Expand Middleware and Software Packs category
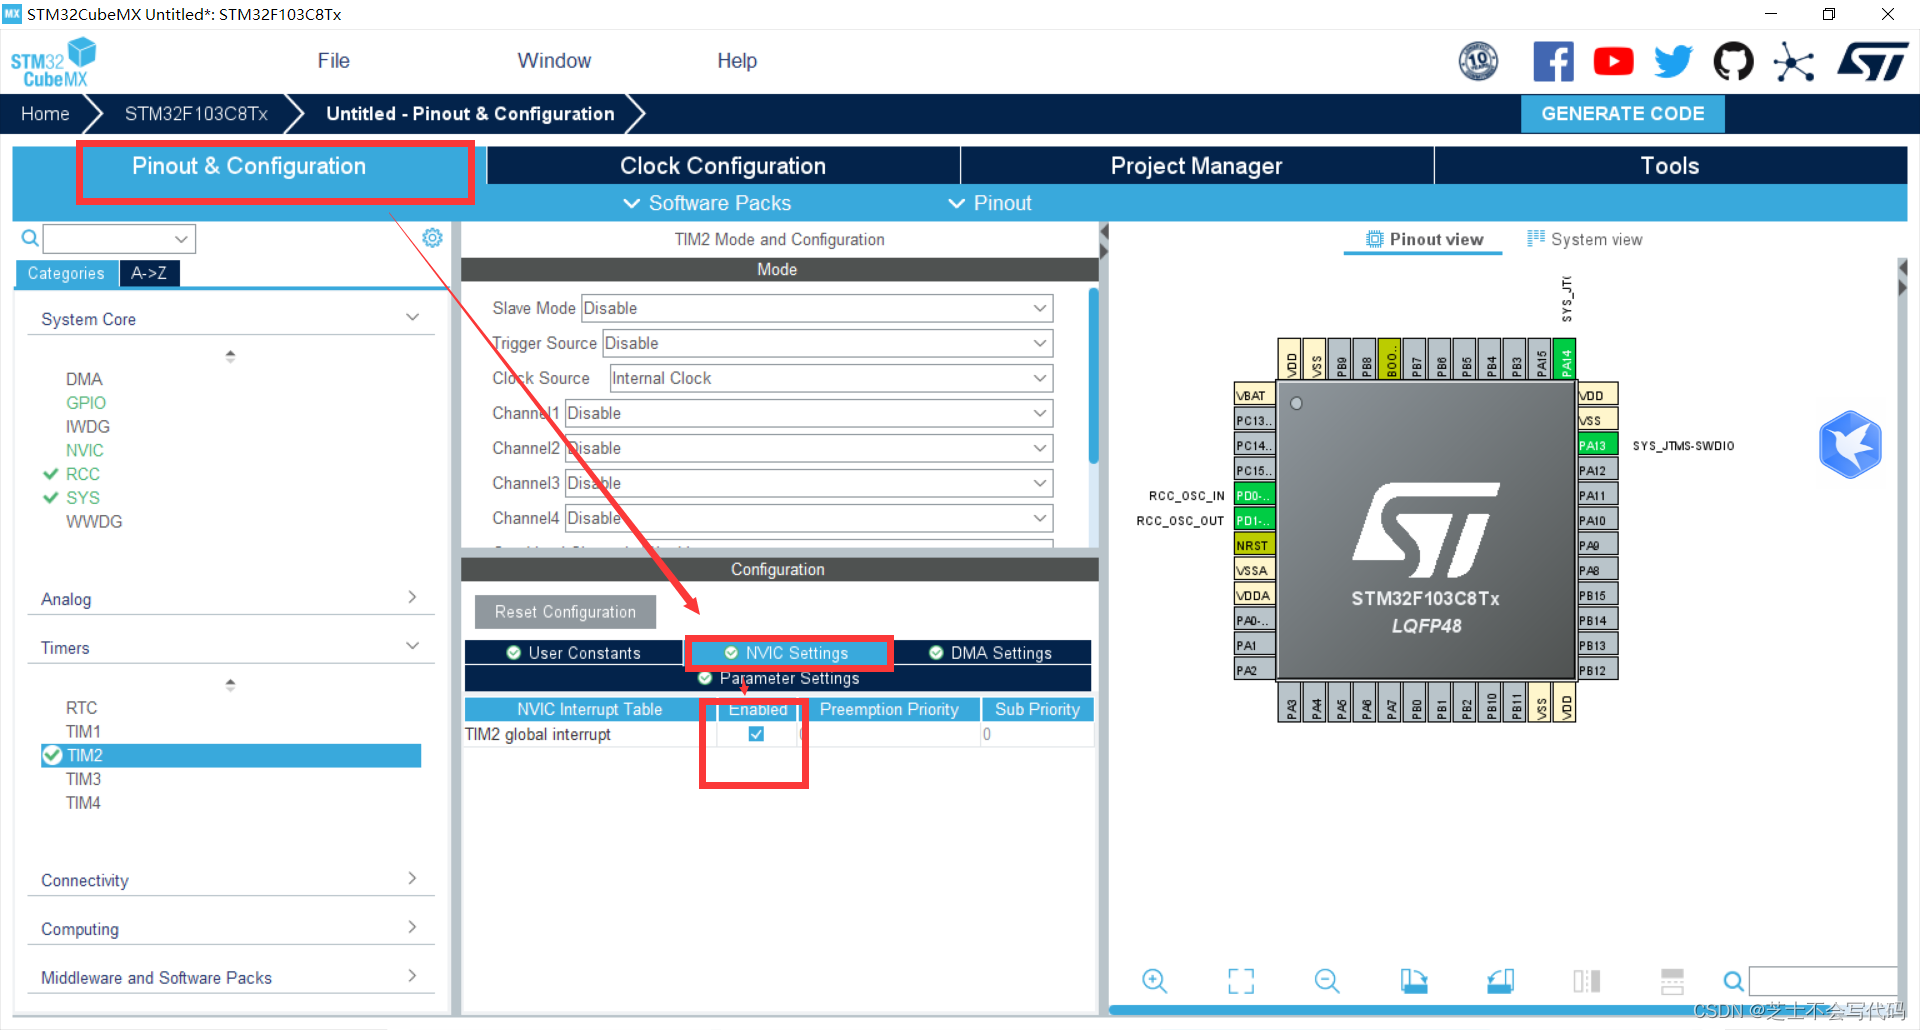This screenshot has height=1030, width=1920. 230,978
